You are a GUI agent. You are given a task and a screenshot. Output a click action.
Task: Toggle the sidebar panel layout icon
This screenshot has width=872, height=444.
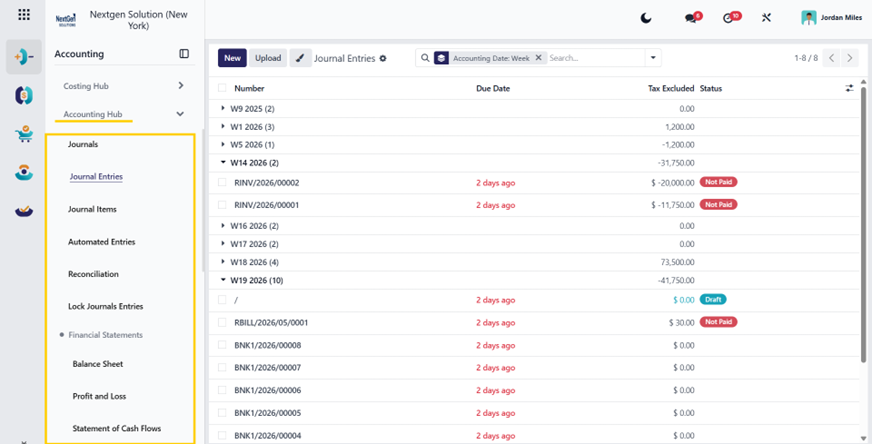pyautogui.click(x=184, y=53)
